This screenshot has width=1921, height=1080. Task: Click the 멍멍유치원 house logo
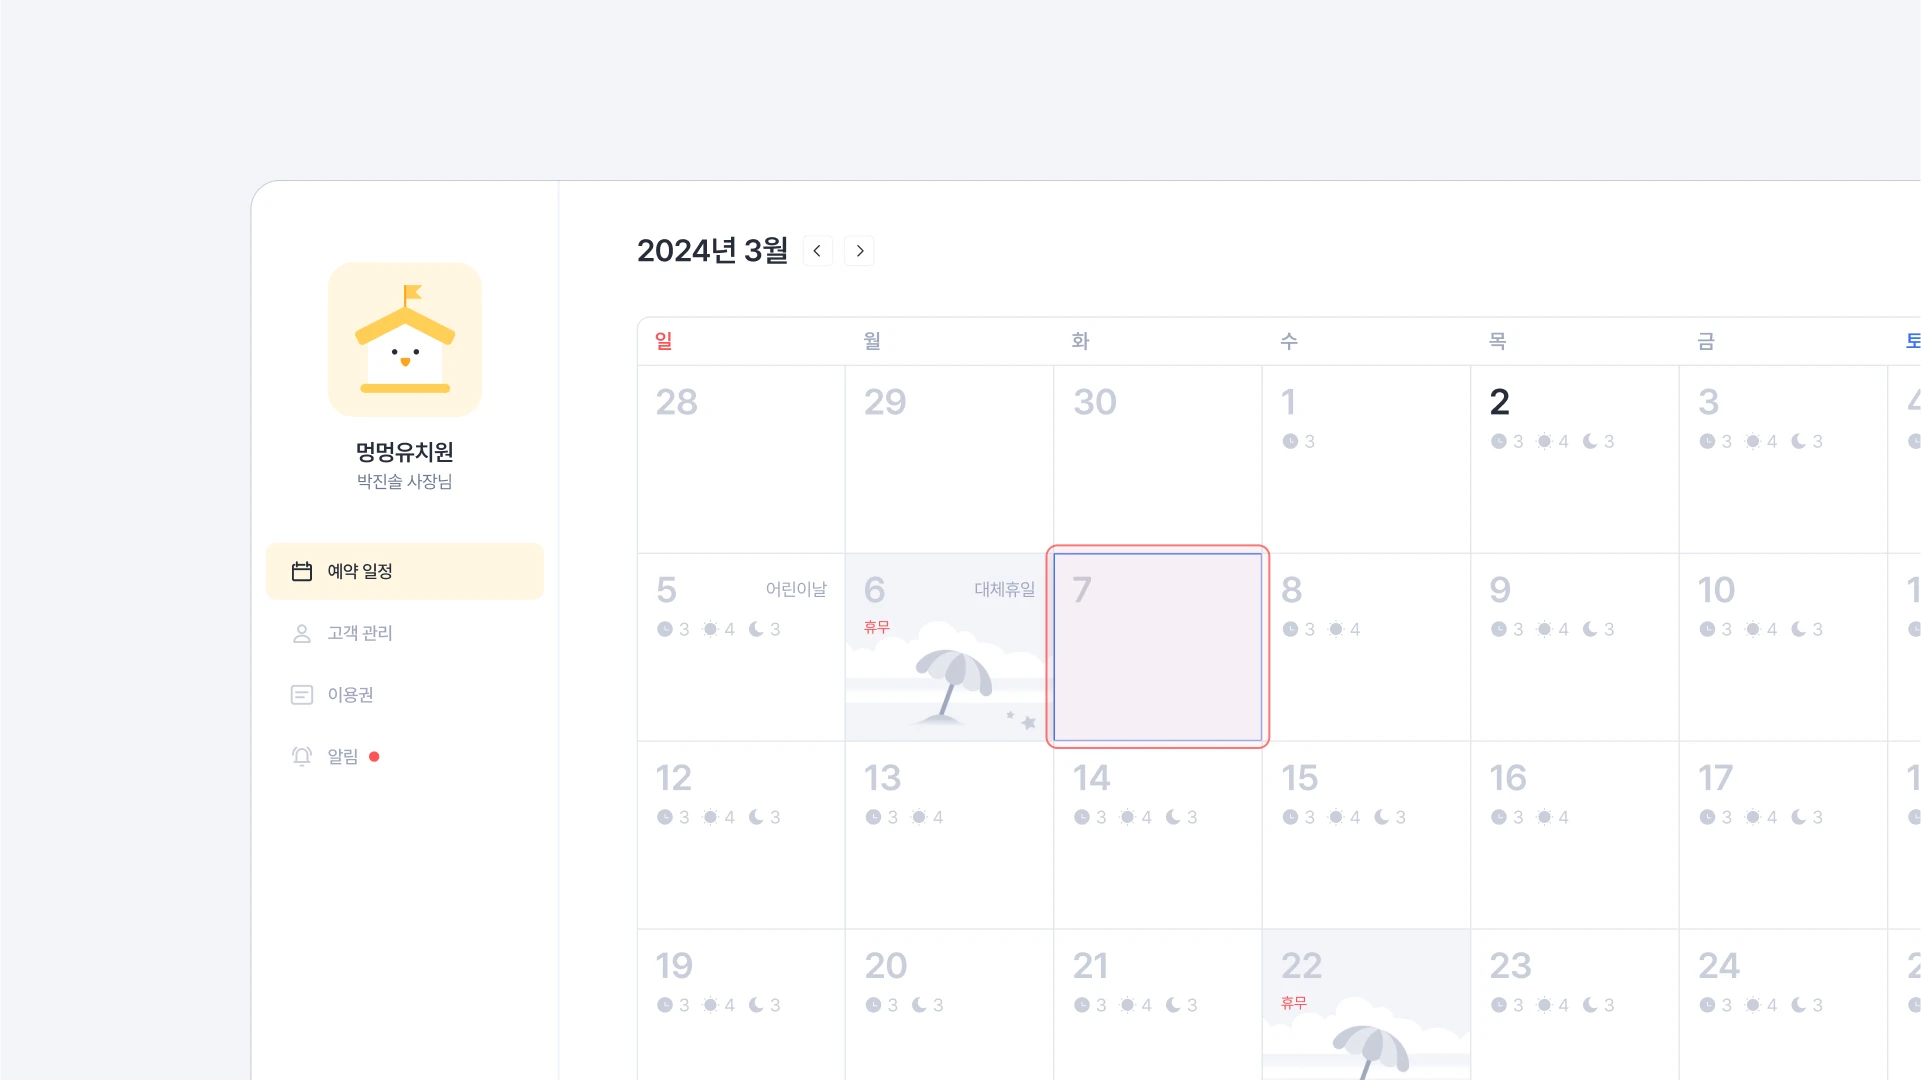click(x=405, y=340)
